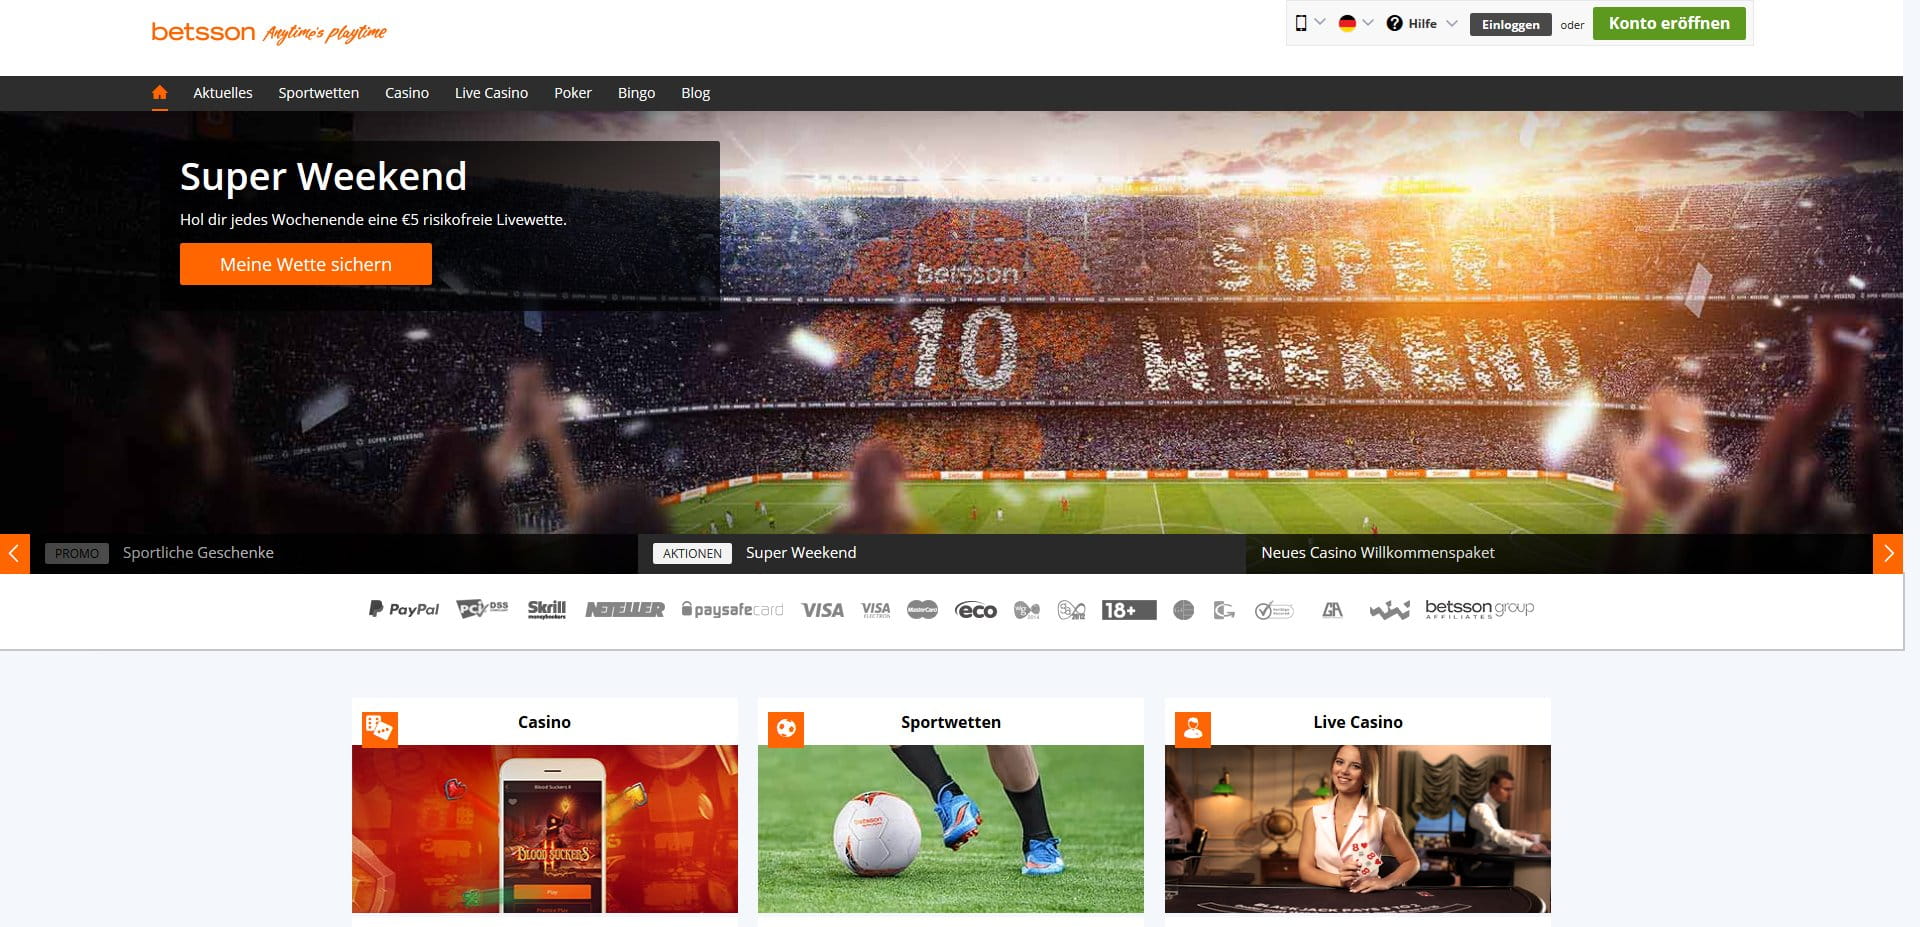
Task: Click the GA logo in footer strip
Action: 1332,610
